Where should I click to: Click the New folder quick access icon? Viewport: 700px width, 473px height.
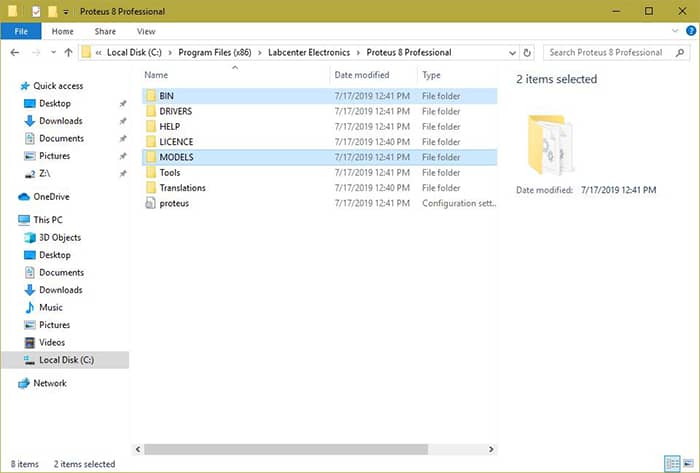(53, 12)
